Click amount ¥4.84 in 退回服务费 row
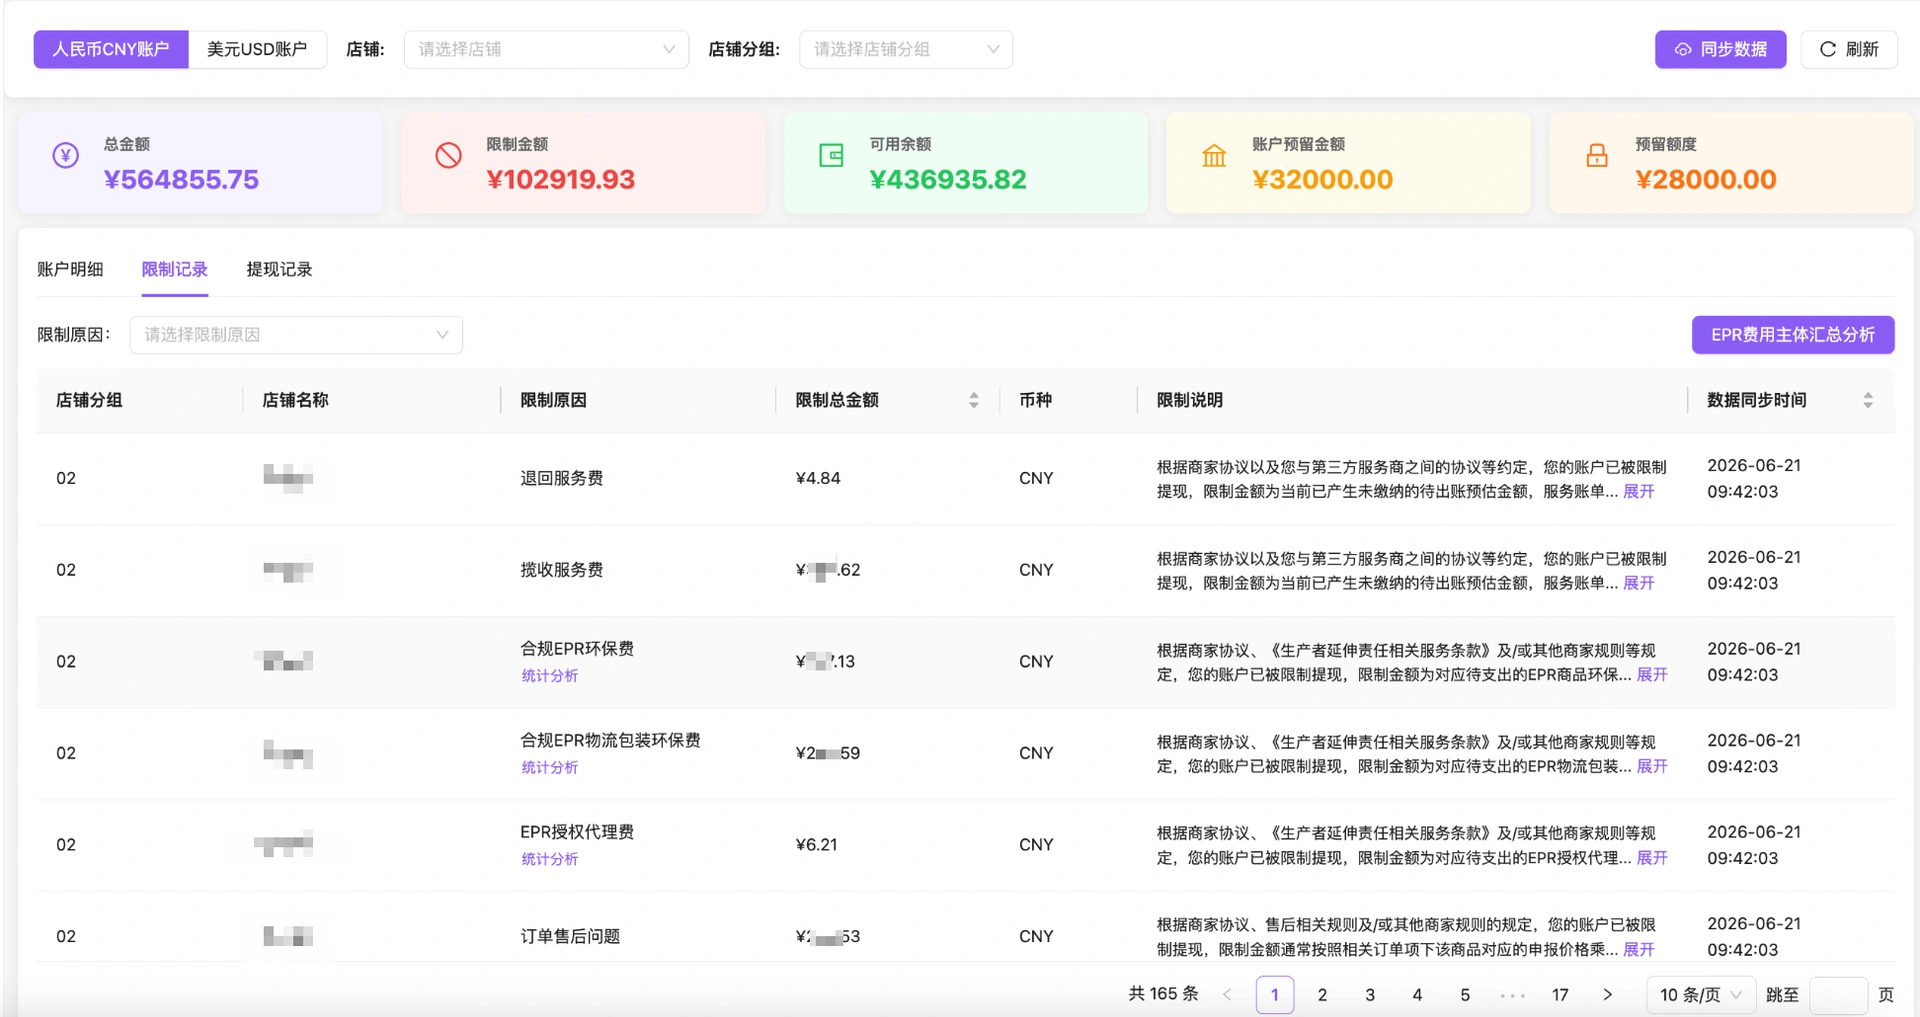Image resolution: width=1920 pixels, height=1017 pixels. point(818,478)
